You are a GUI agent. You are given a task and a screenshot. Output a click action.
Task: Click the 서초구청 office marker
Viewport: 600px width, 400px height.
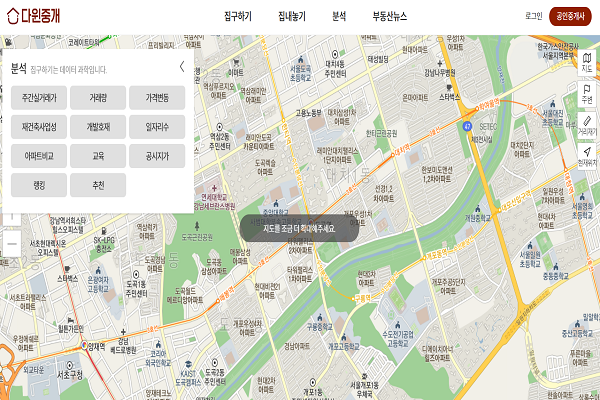coord(70,365)
